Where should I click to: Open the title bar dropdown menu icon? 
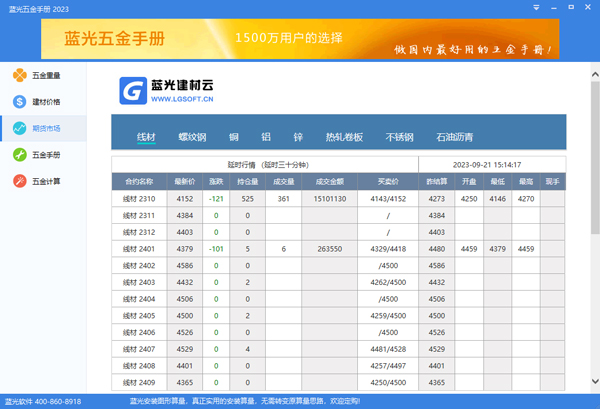tap(536, 8)
